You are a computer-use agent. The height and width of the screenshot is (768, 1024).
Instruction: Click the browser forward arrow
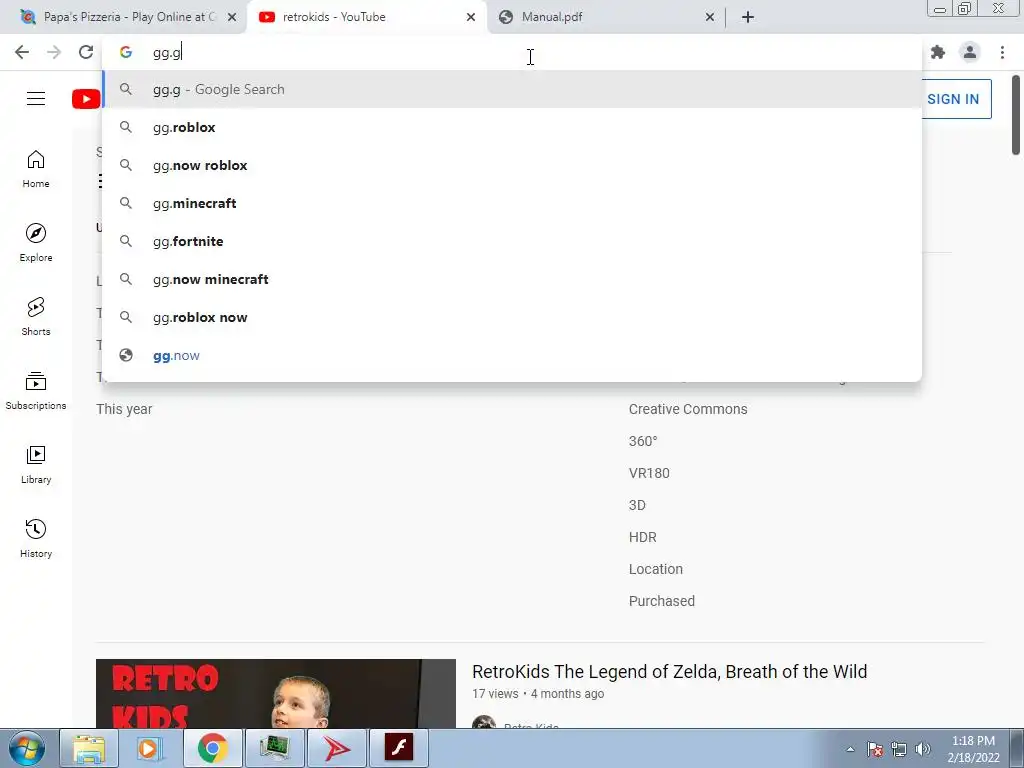(x=54, y=52)
